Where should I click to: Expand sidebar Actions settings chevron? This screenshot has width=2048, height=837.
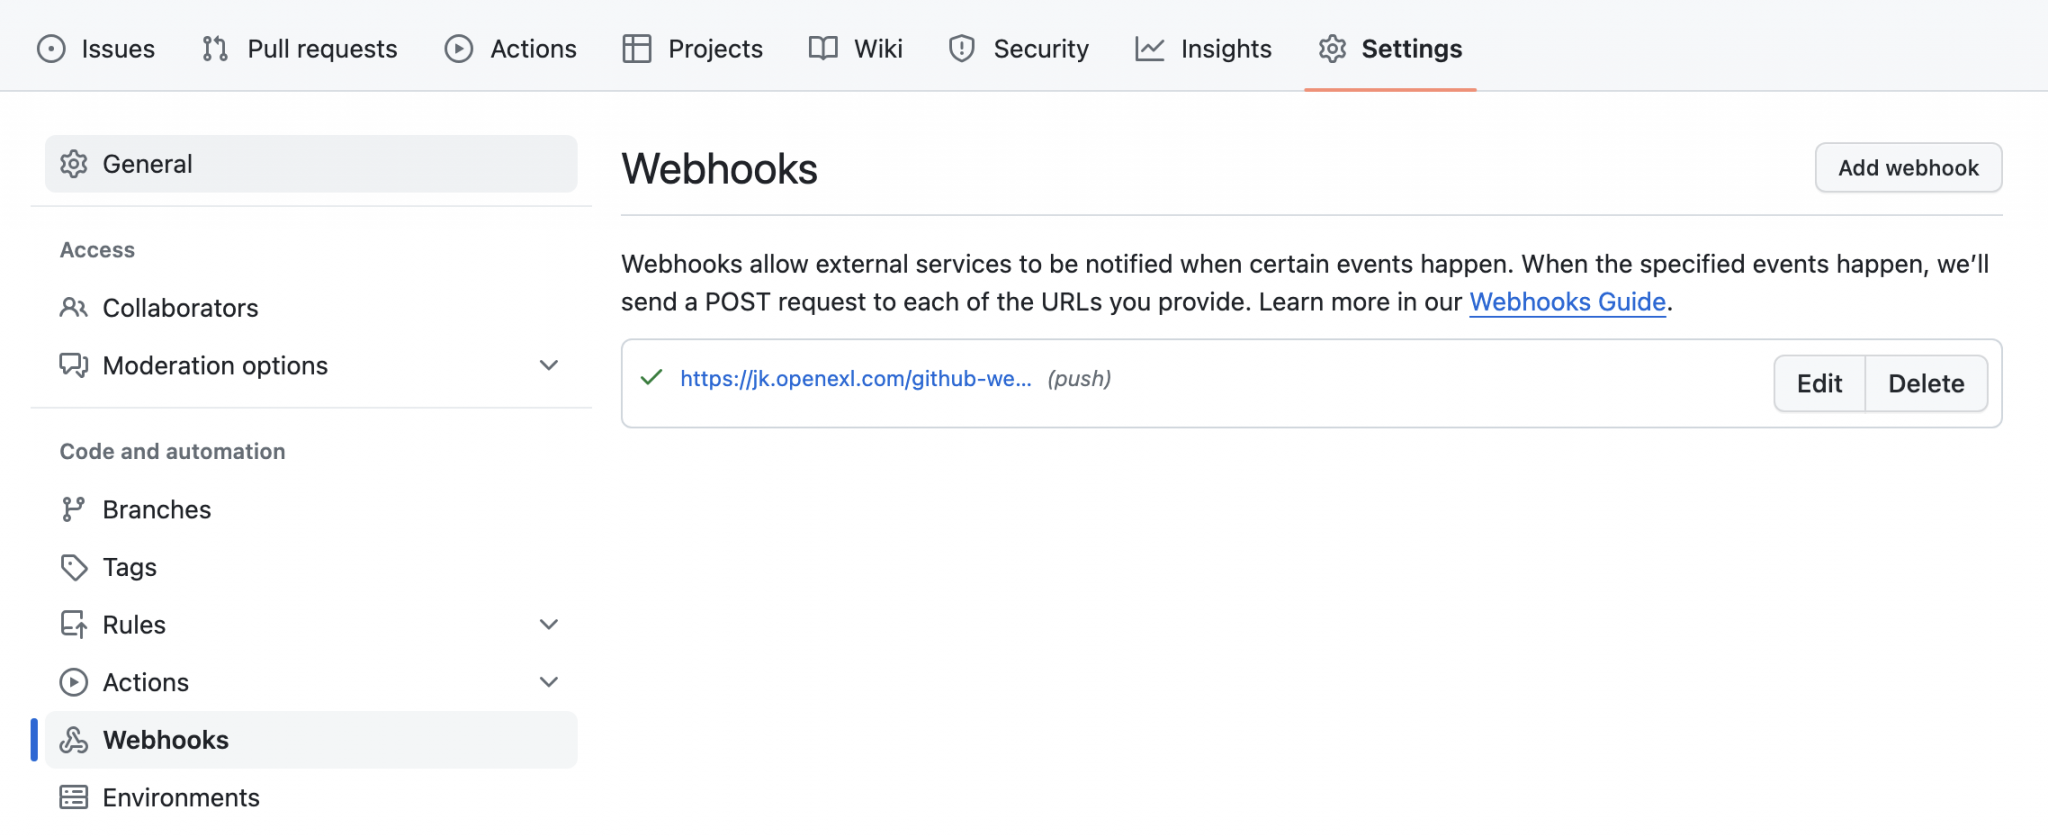pos(548,683)
